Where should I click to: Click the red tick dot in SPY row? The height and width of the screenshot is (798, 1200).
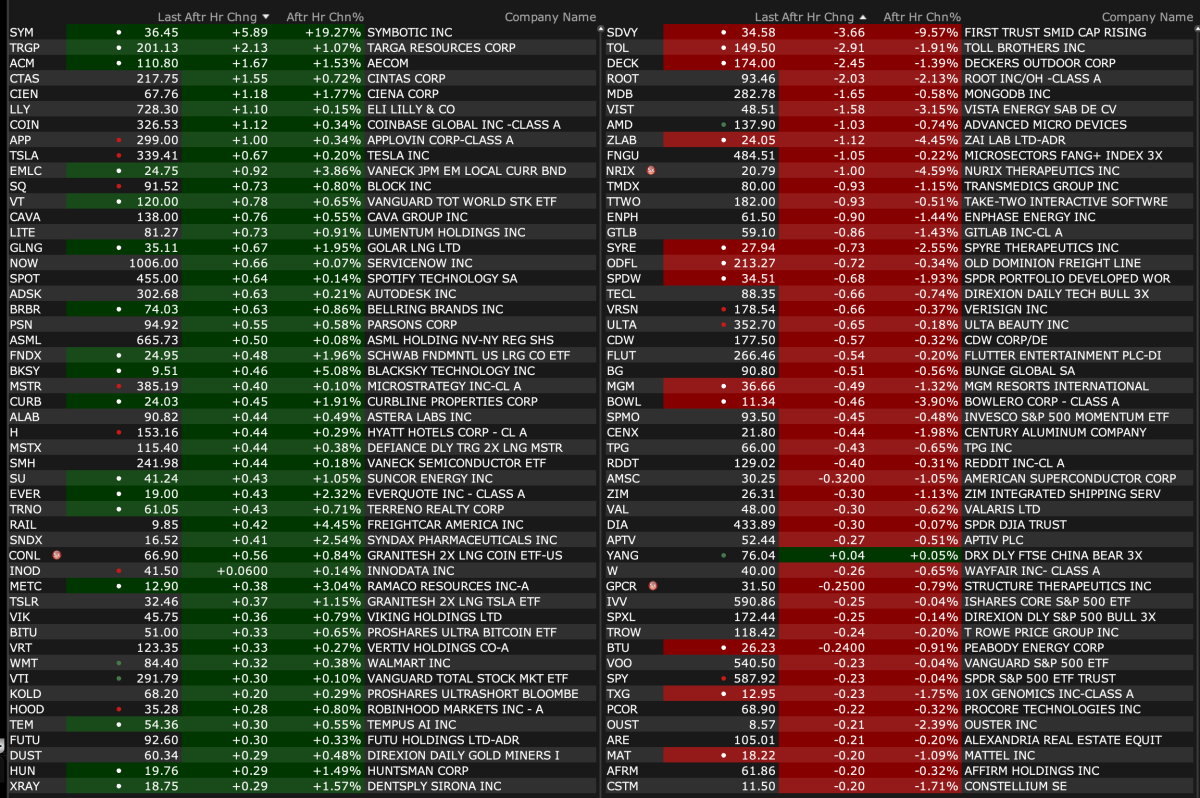[x=723, y=678]
